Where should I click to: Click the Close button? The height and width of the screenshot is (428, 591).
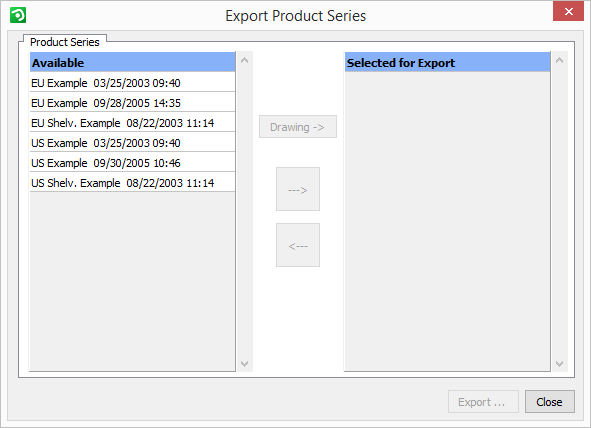click(x=550, y=402)
